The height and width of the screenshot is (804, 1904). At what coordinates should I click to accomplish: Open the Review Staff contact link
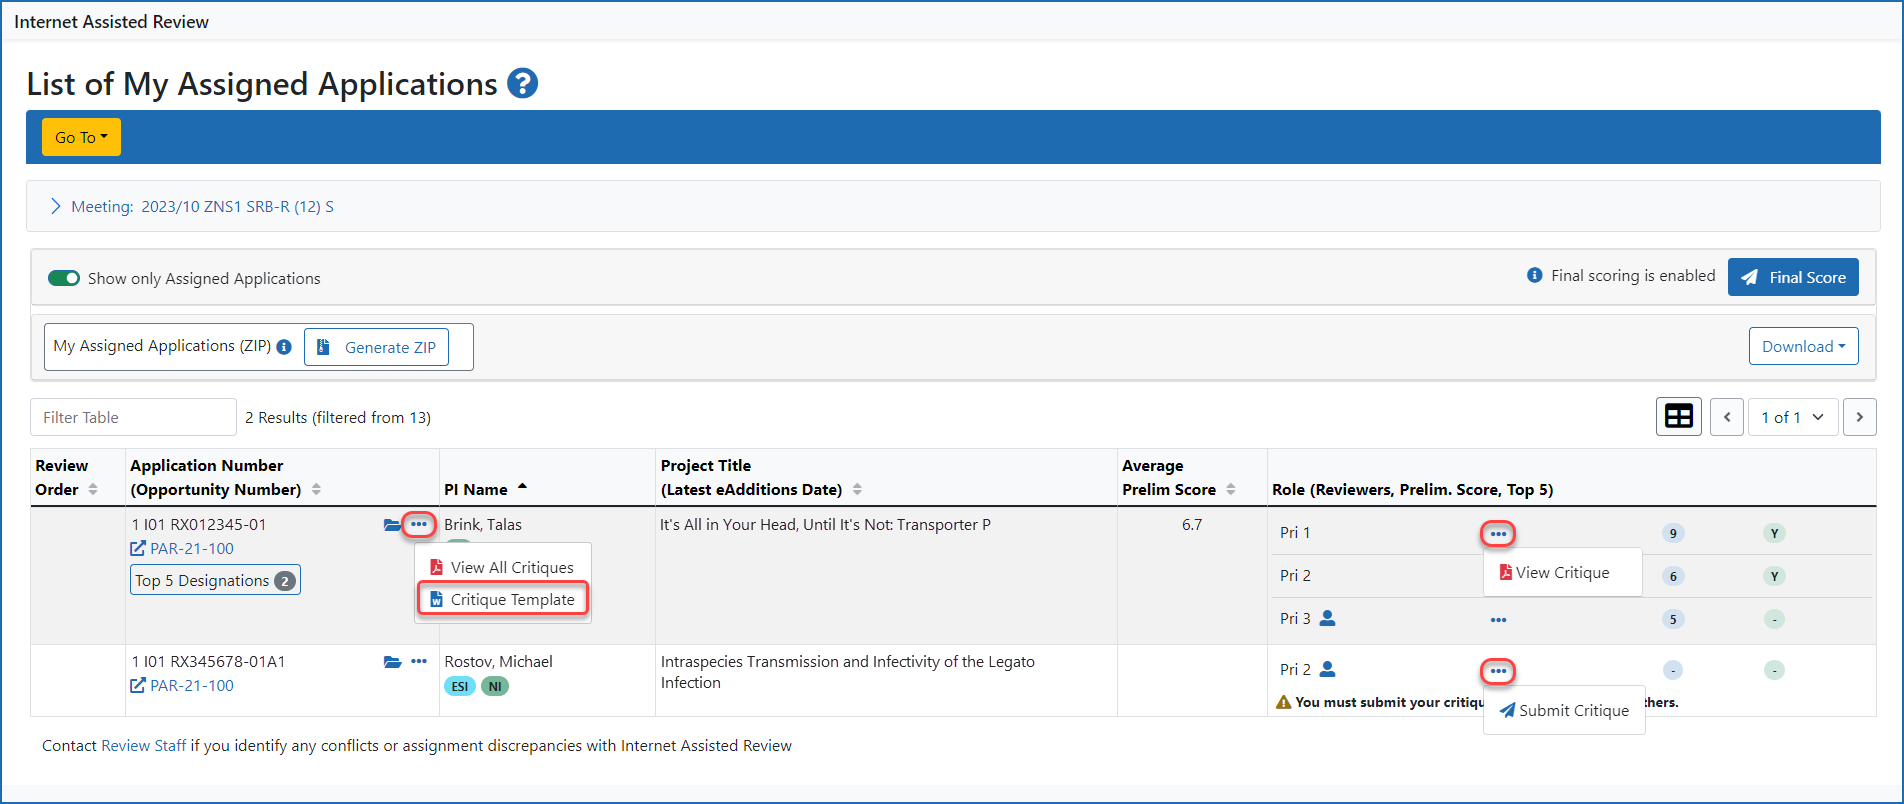[143, 746]
